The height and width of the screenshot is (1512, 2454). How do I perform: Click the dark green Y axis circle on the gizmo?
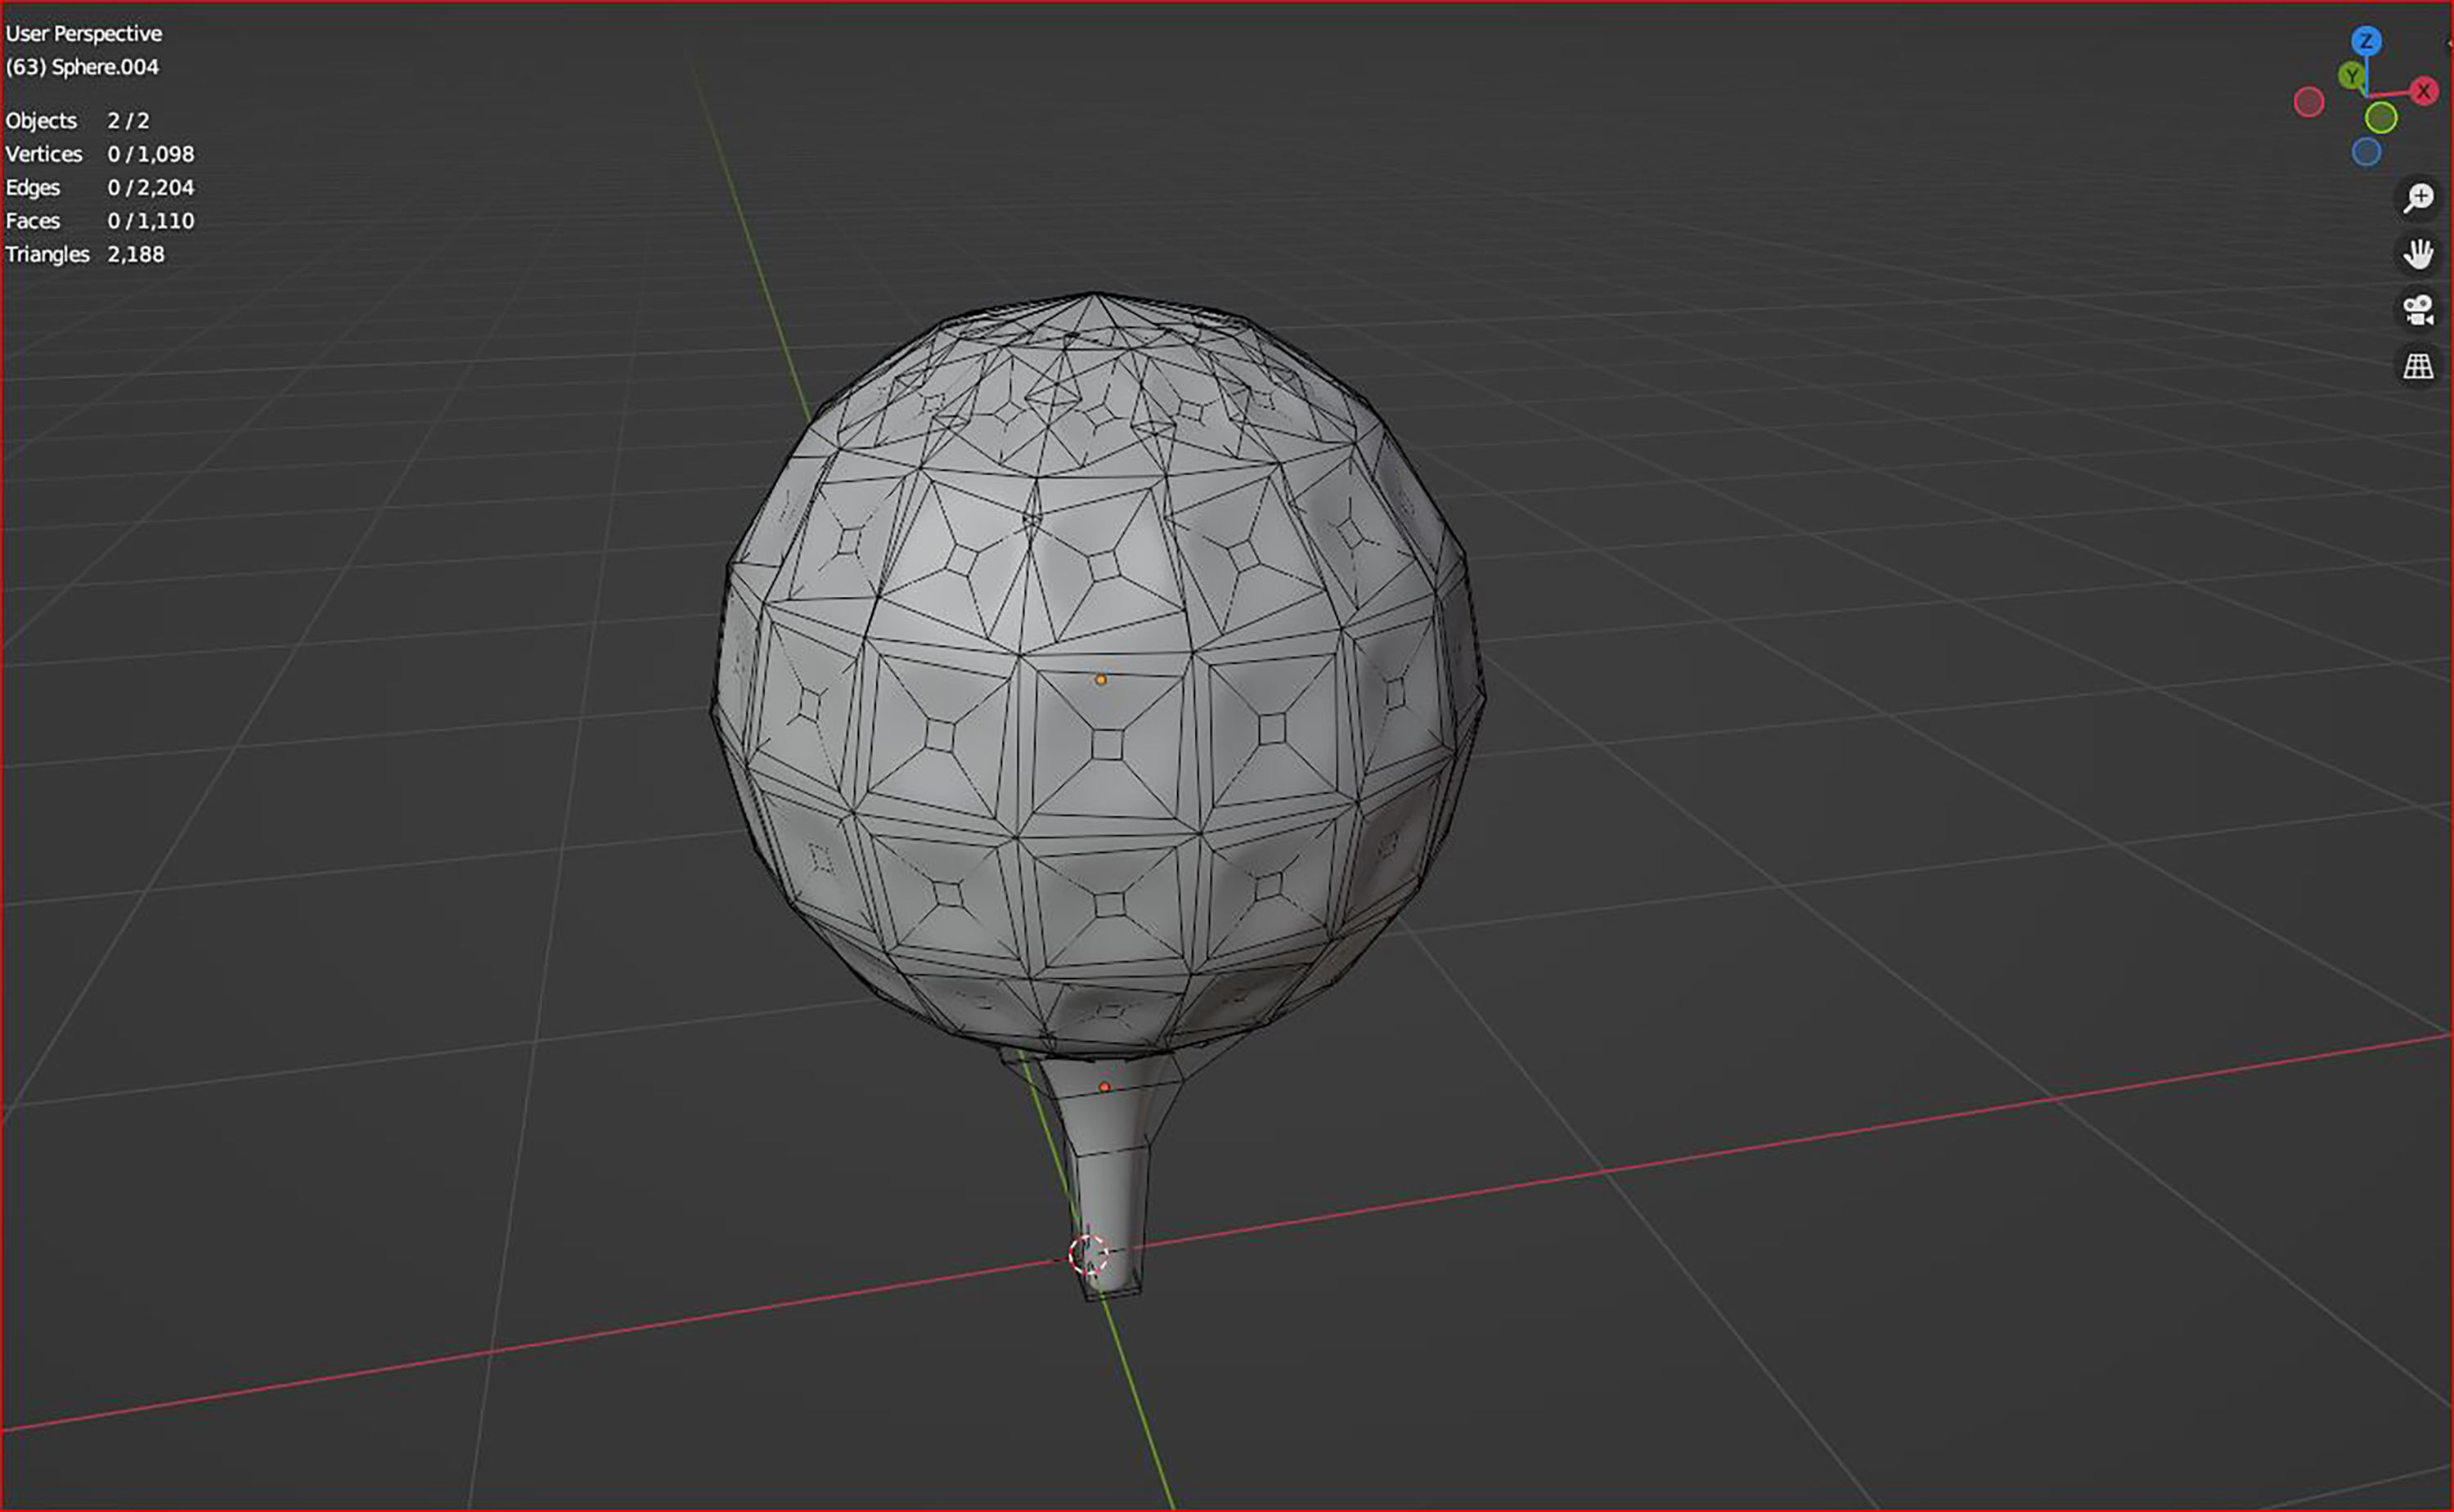point(2351,75)
